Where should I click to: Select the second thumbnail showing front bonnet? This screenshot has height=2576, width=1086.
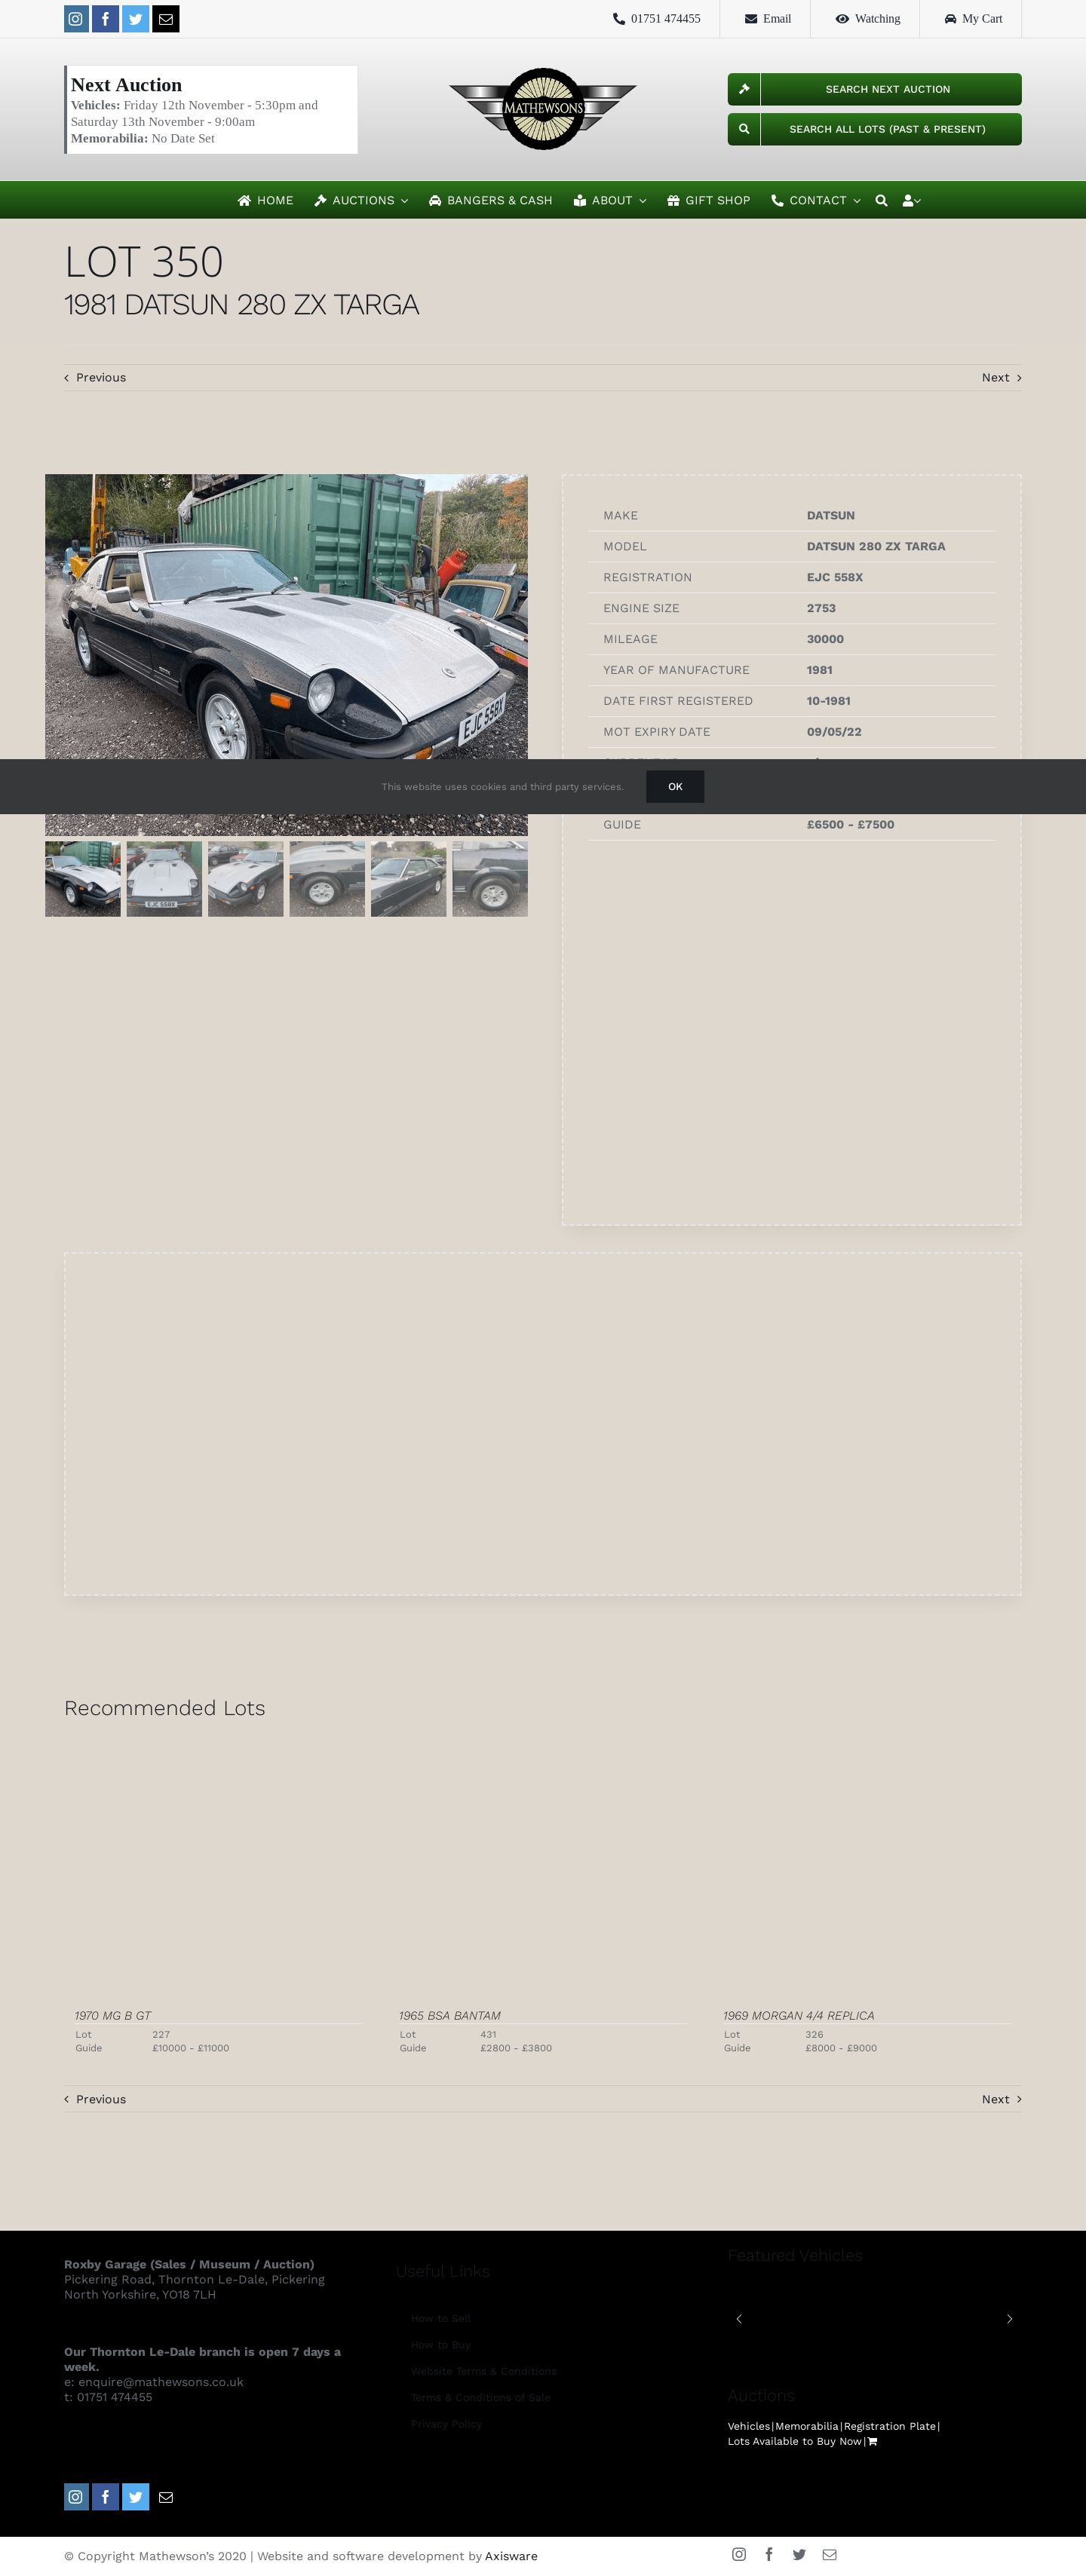click(x=164, y=878)
